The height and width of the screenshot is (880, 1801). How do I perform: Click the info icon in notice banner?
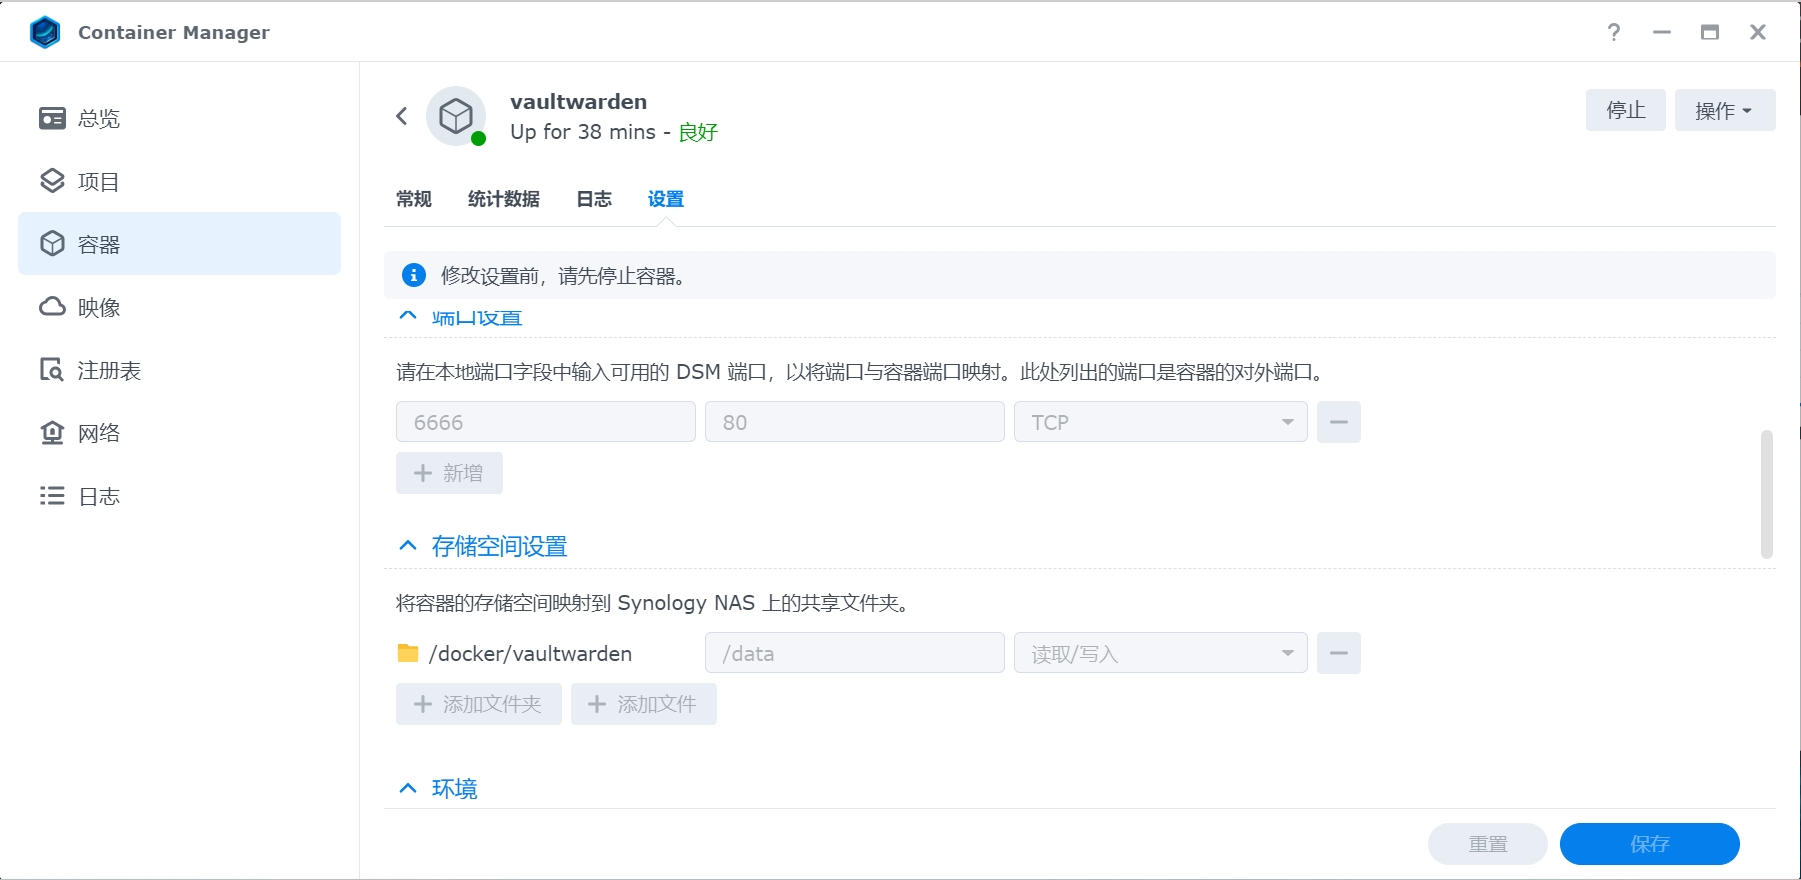(413, 275)
